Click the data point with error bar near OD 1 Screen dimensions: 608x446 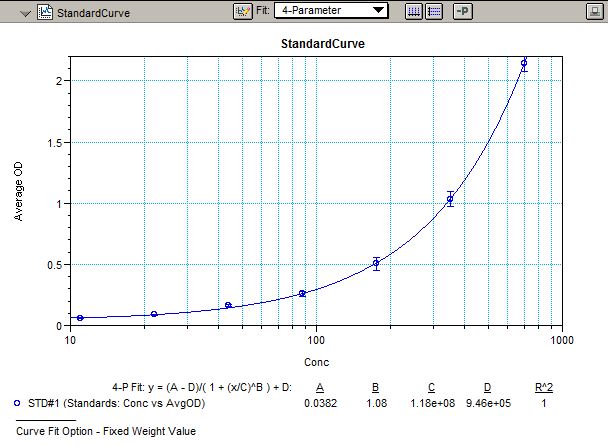pos(450,199)
